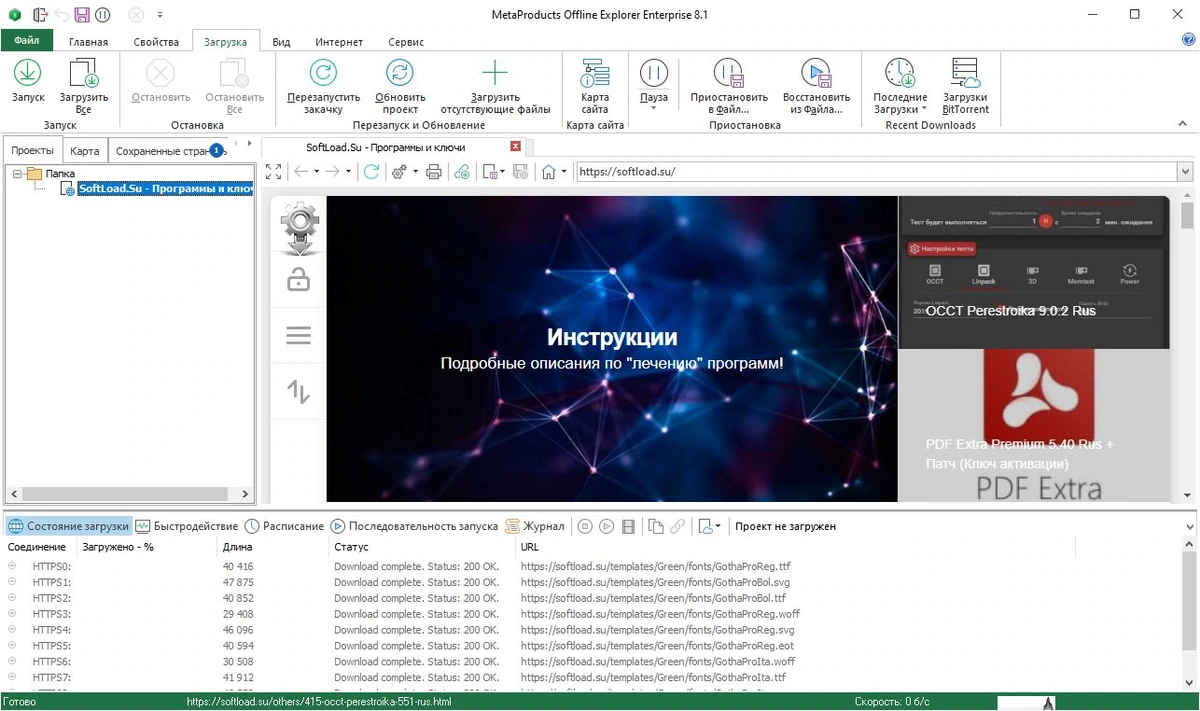Switch to the Сервис ribbon tab
This screenshot has height=711, width=1200.
pos(405,42)
